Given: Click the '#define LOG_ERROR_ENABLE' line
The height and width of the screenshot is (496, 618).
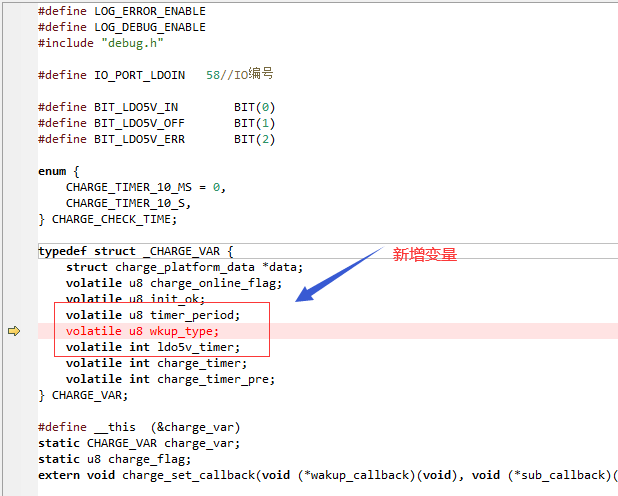Looking at the screenshot, I should pos(122,11).
